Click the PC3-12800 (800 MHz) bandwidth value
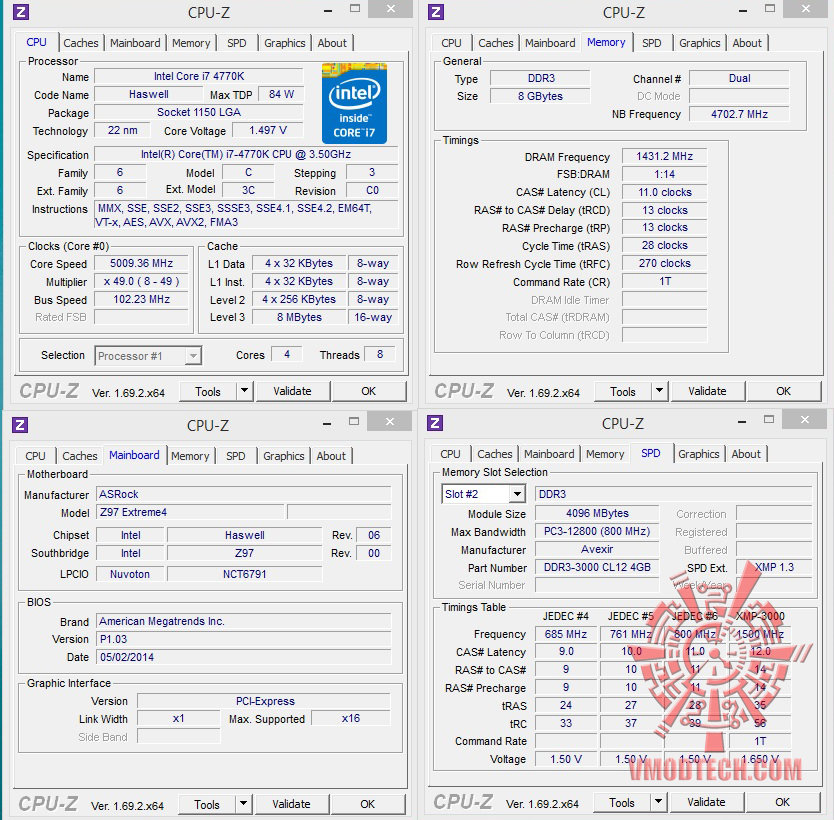 click(x=597, y=531)
